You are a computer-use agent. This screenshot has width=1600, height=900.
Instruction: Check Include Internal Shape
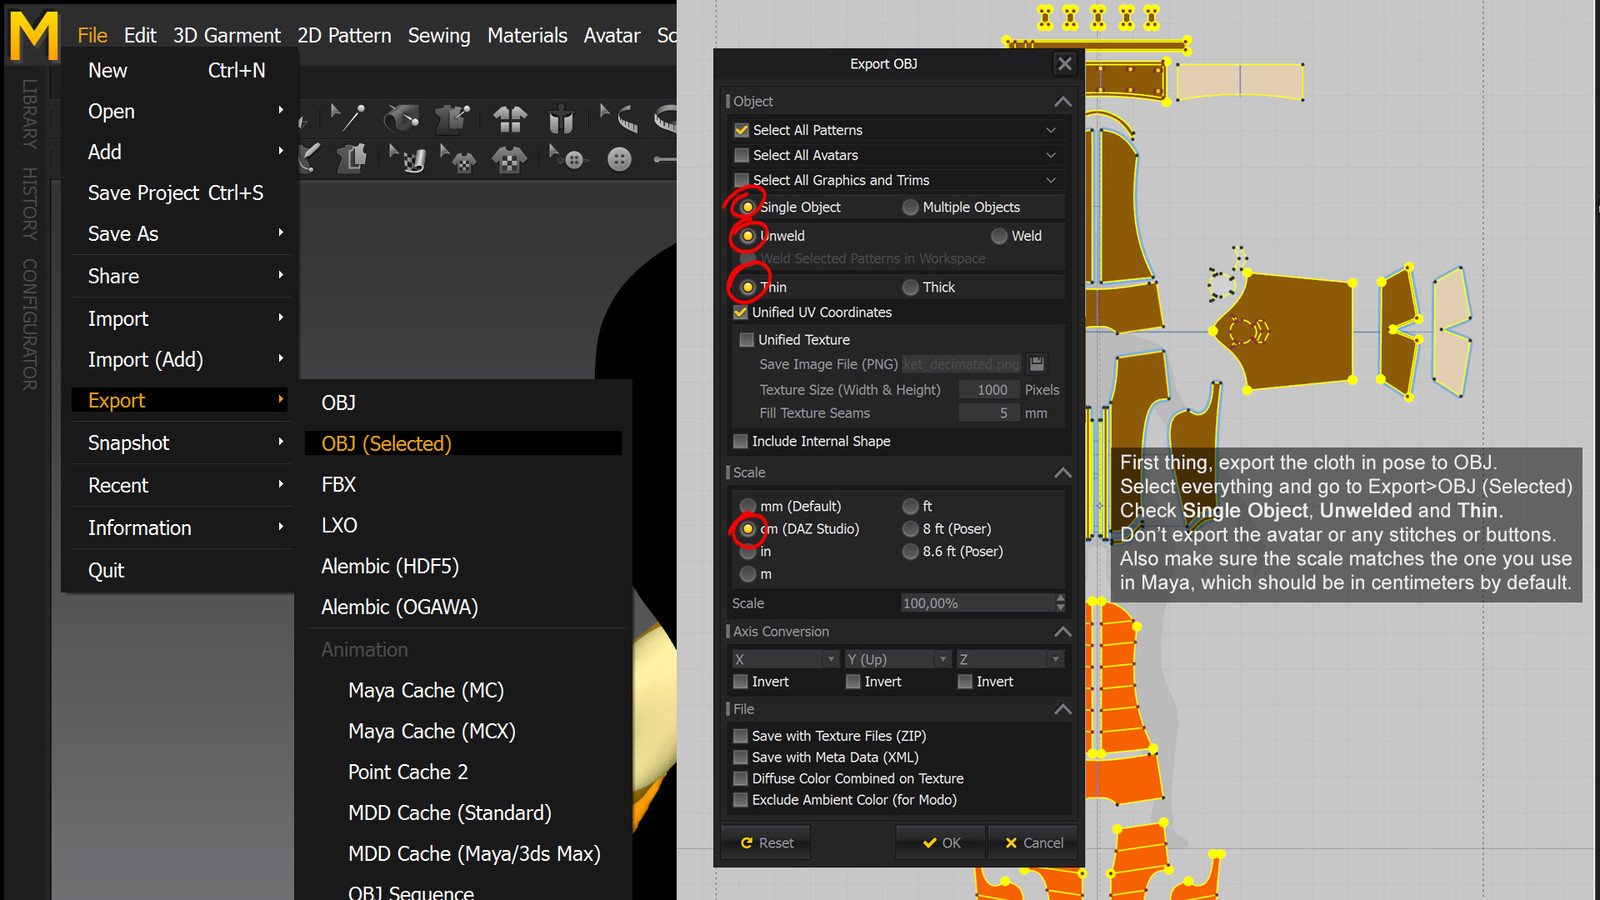(x=741, y=441)
